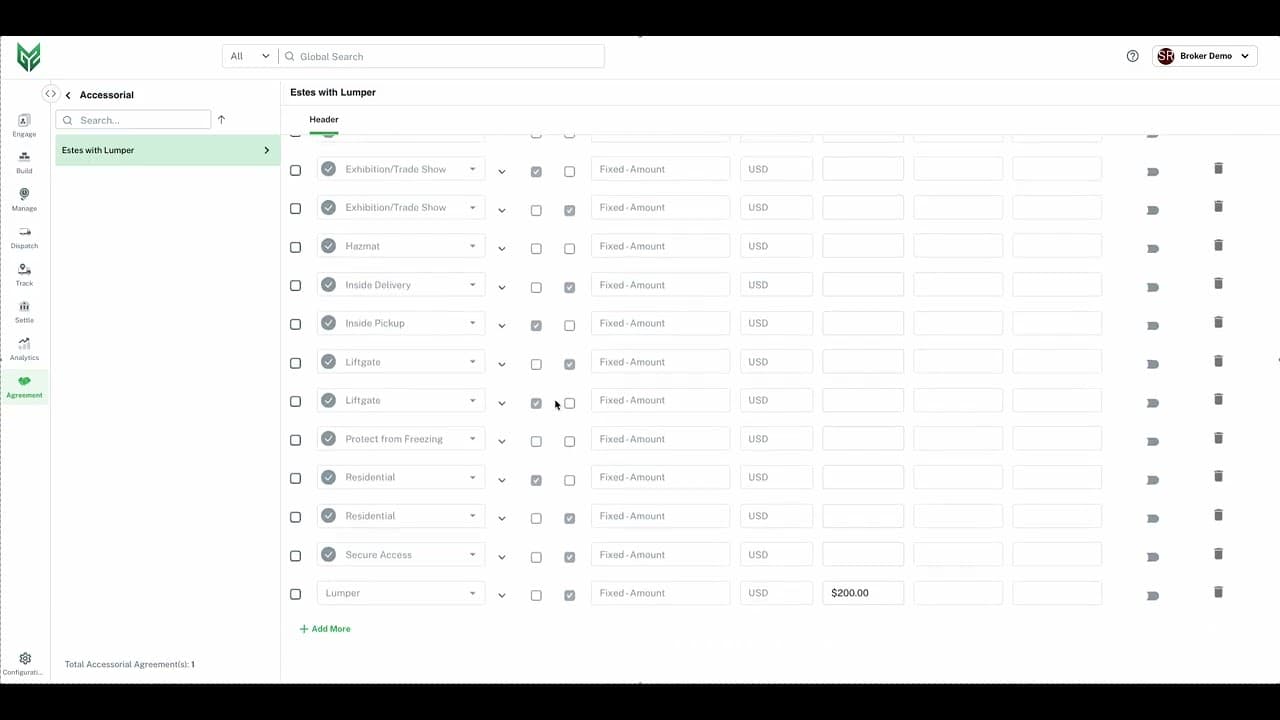Open the Engage module in sidebar
1280x720 pixels.
[24, 126]
